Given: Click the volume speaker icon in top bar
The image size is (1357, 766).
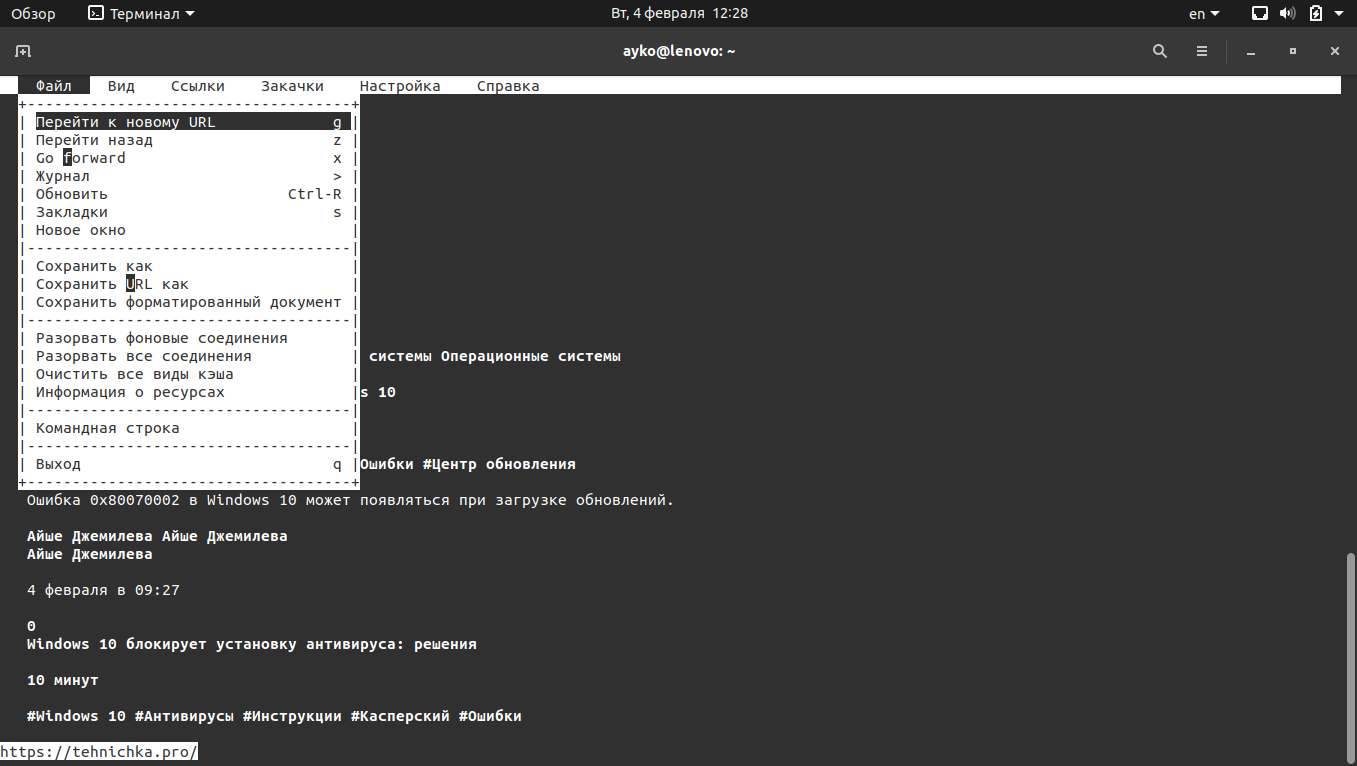Looking at the screenshot, I should click(x=1287, y=14).
